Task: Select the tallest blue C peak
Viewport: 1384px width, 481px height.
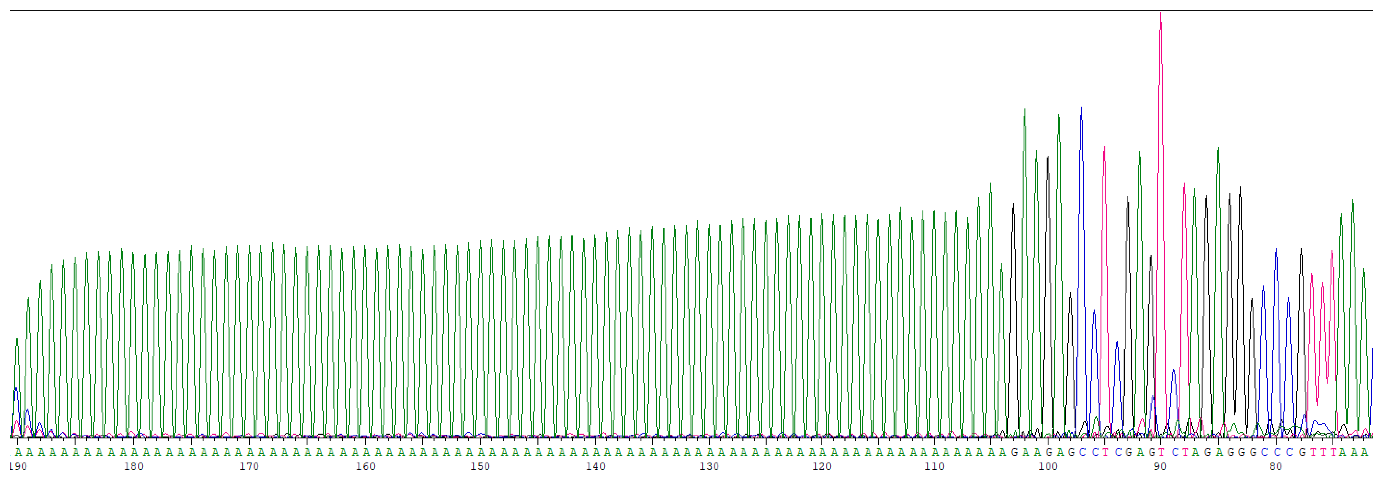Action: point(1081,112)
